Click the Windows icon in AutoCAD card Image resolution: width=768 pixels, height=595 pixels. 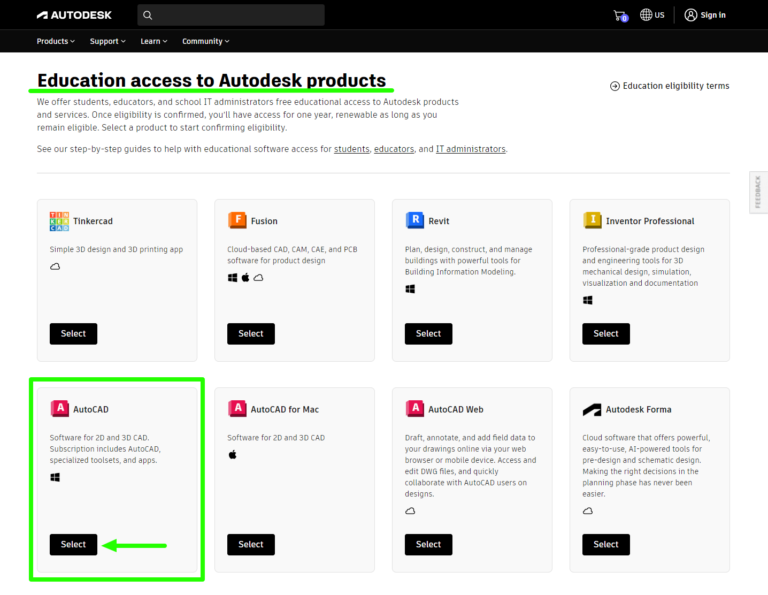pos(55,477)
